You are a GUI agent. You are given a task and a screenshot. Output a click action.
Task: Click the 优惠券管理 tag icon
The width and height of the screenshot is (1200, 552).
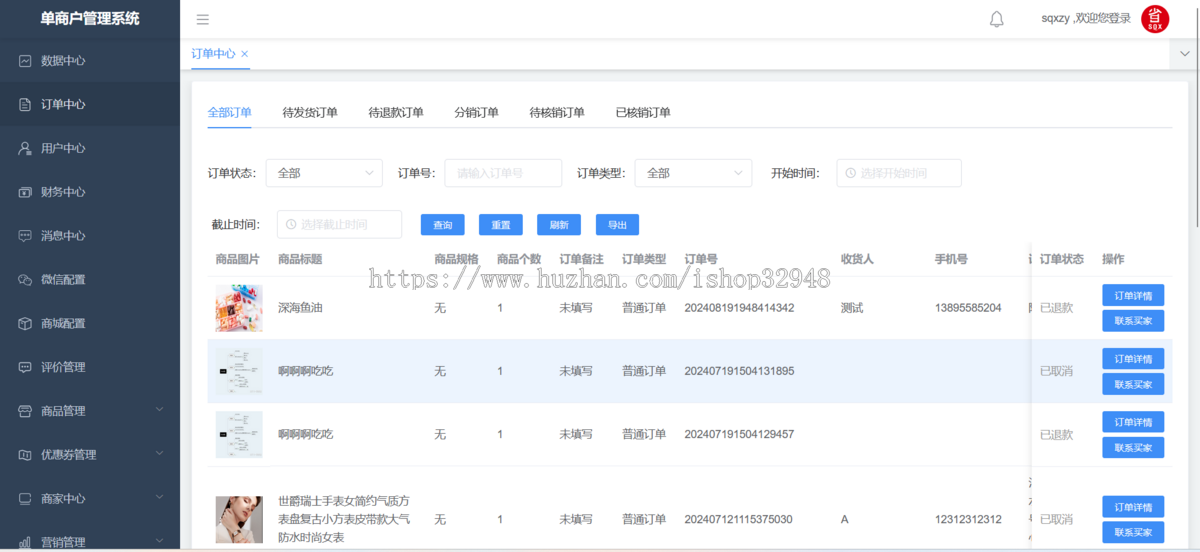pos(25,454)
